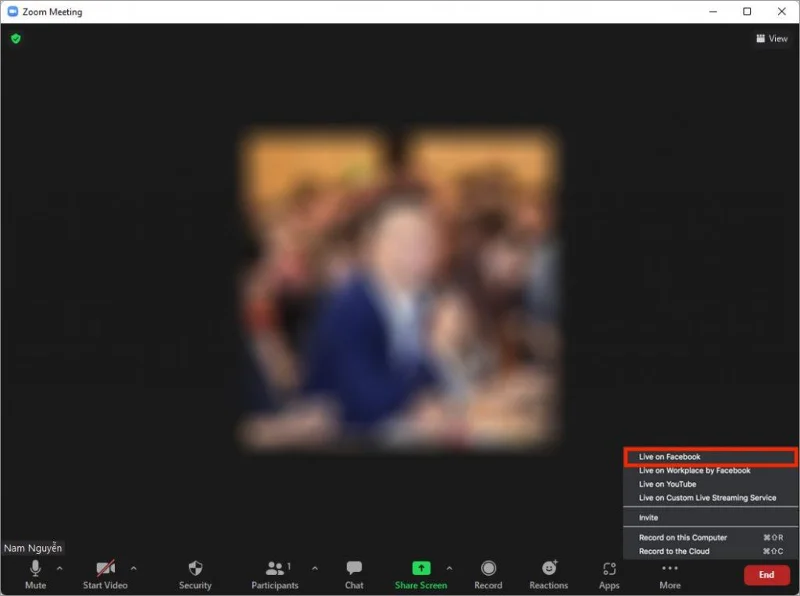Maximize the Zoom Meeting window
The image size is (800, 596).
747,11
